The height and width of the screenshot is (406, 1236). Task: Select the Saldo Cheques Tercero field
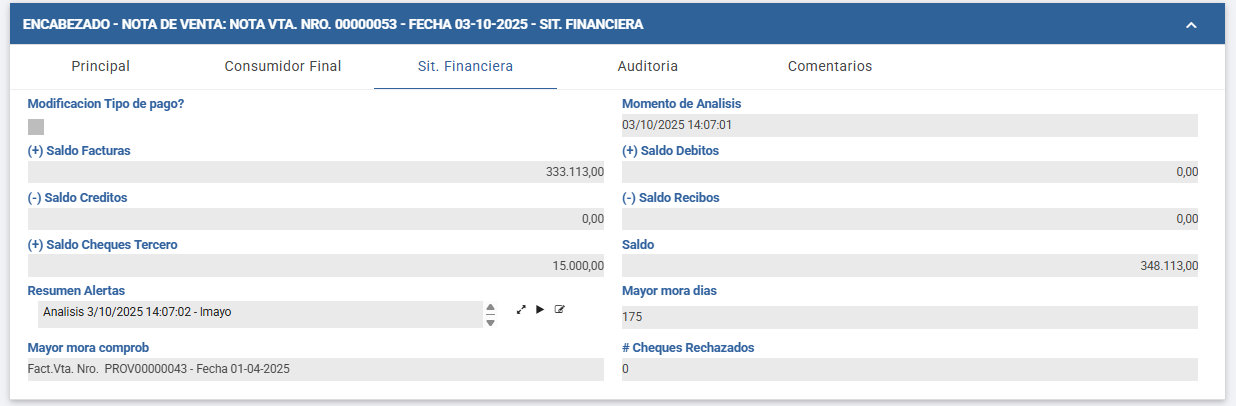pos(315,266)
